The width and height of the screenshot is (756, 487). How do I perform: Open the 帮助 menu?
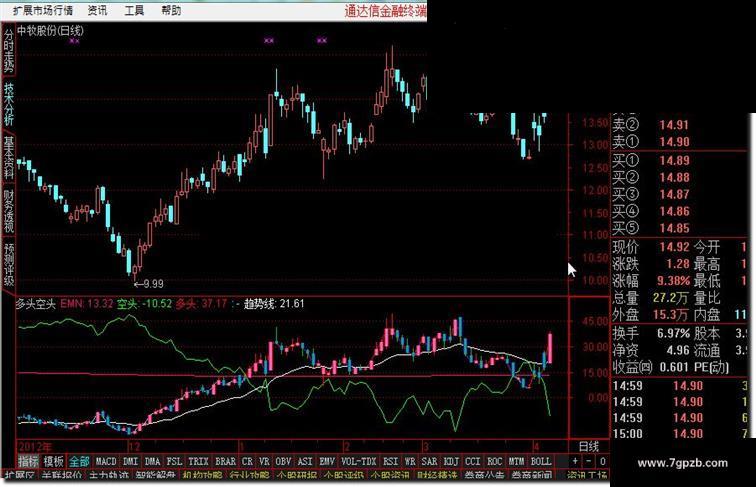click(x=171, y=10)
